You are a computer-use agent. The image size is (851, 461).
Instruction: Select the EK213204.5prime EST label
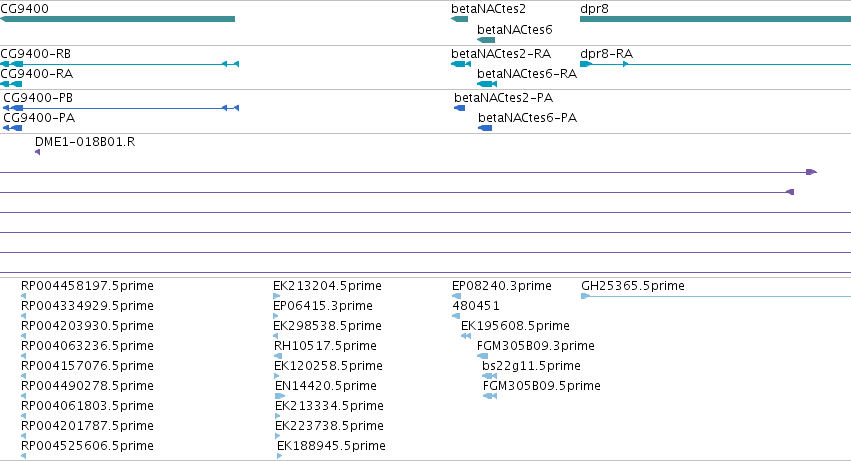327,286
